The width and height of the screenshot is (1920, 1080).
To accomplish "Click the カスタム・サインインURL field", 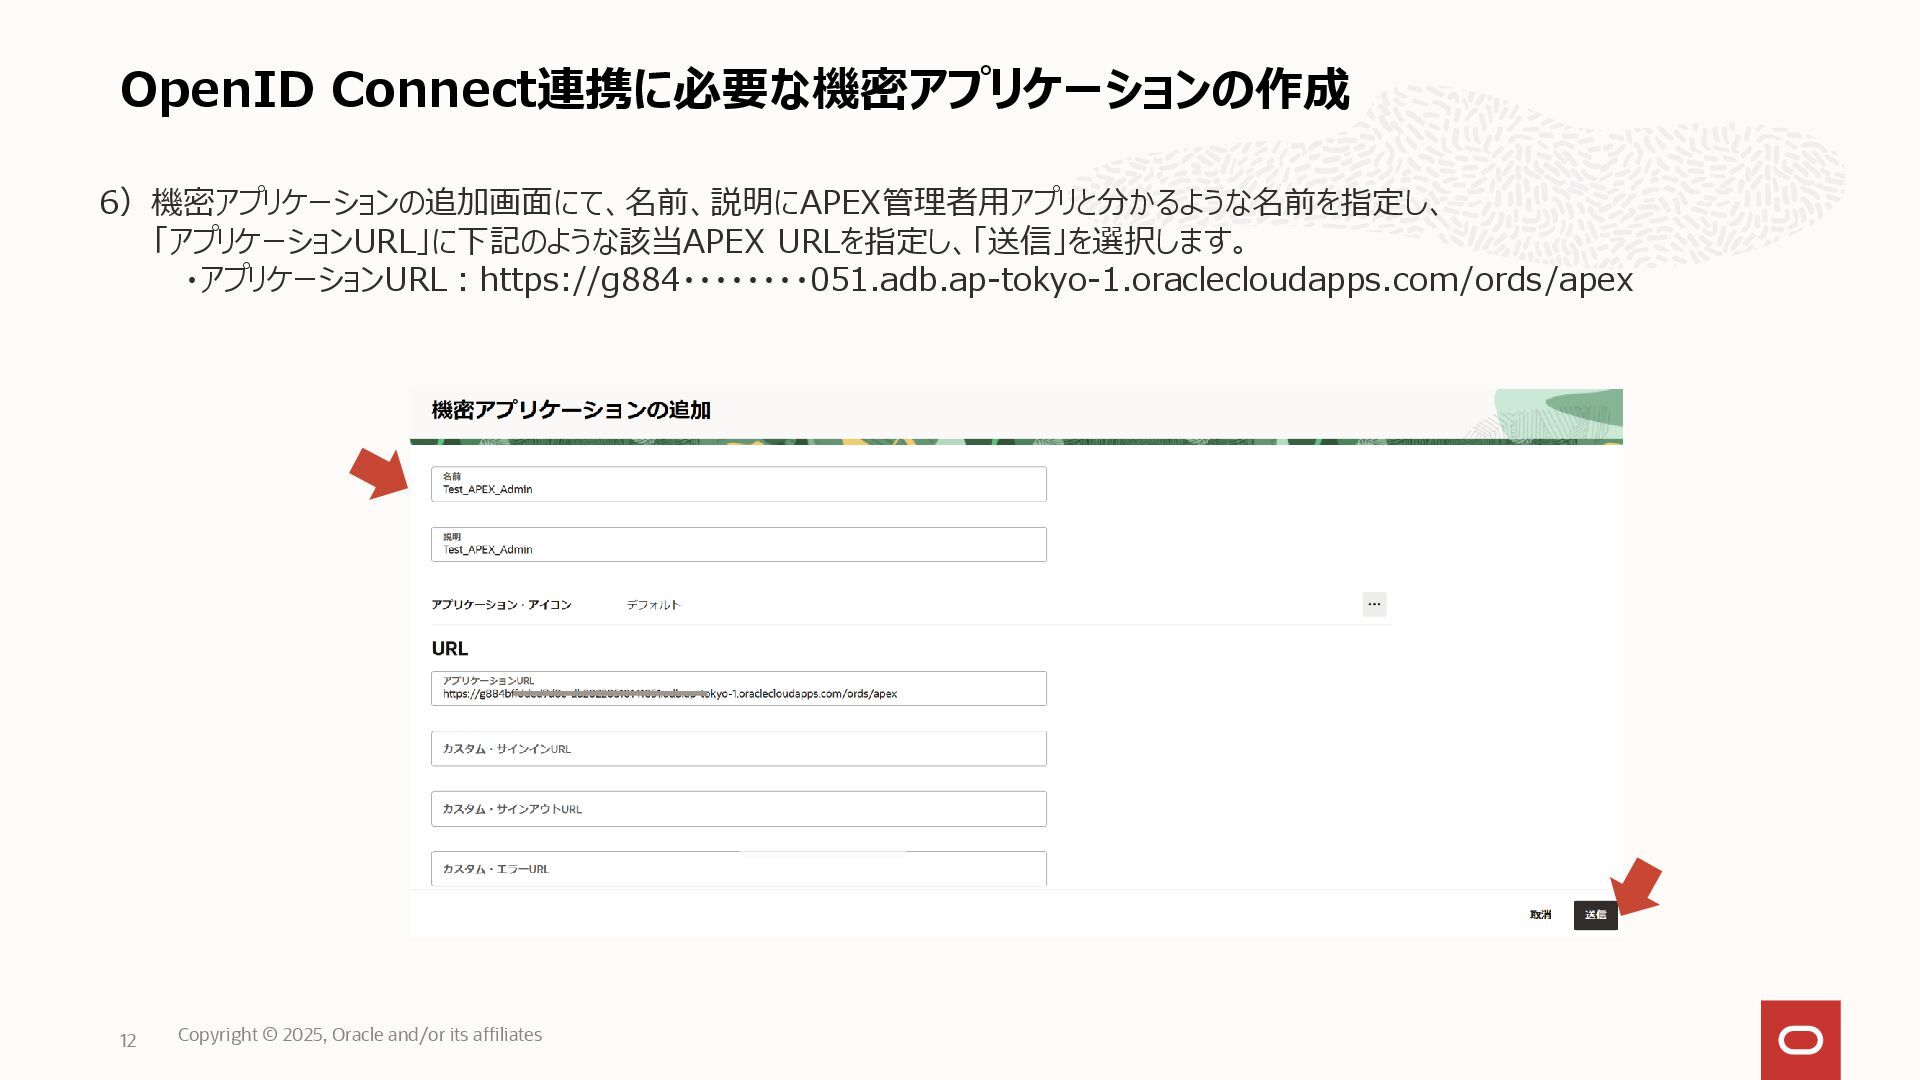I will [738, 749].
